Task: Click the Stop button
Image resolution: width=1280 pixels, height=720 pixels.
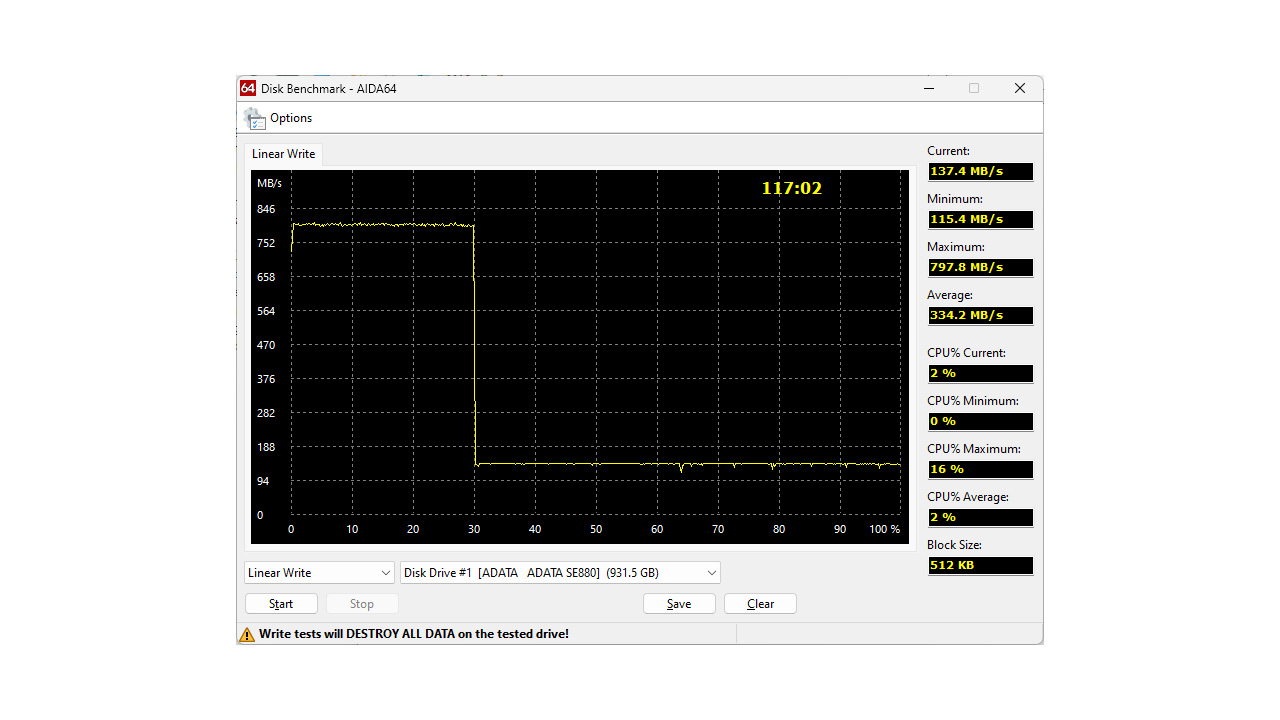Action: pyautogui.click(x=362, y=604)
